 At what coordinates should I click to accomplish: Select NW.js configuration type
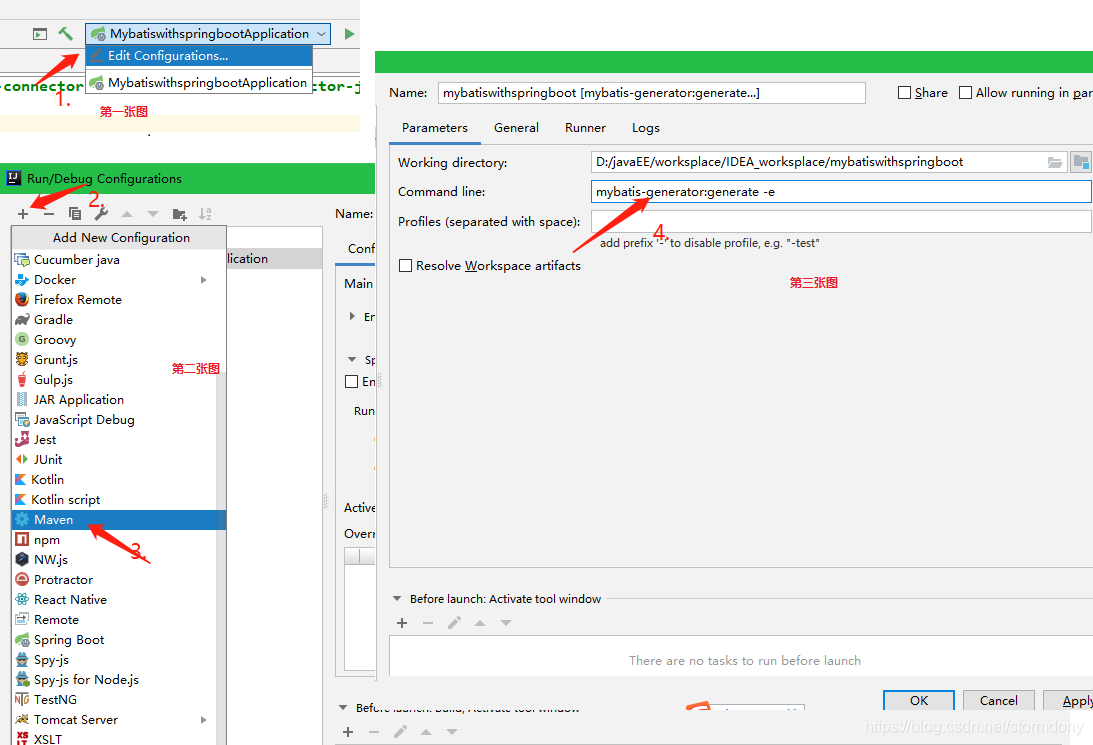[114, 560]
